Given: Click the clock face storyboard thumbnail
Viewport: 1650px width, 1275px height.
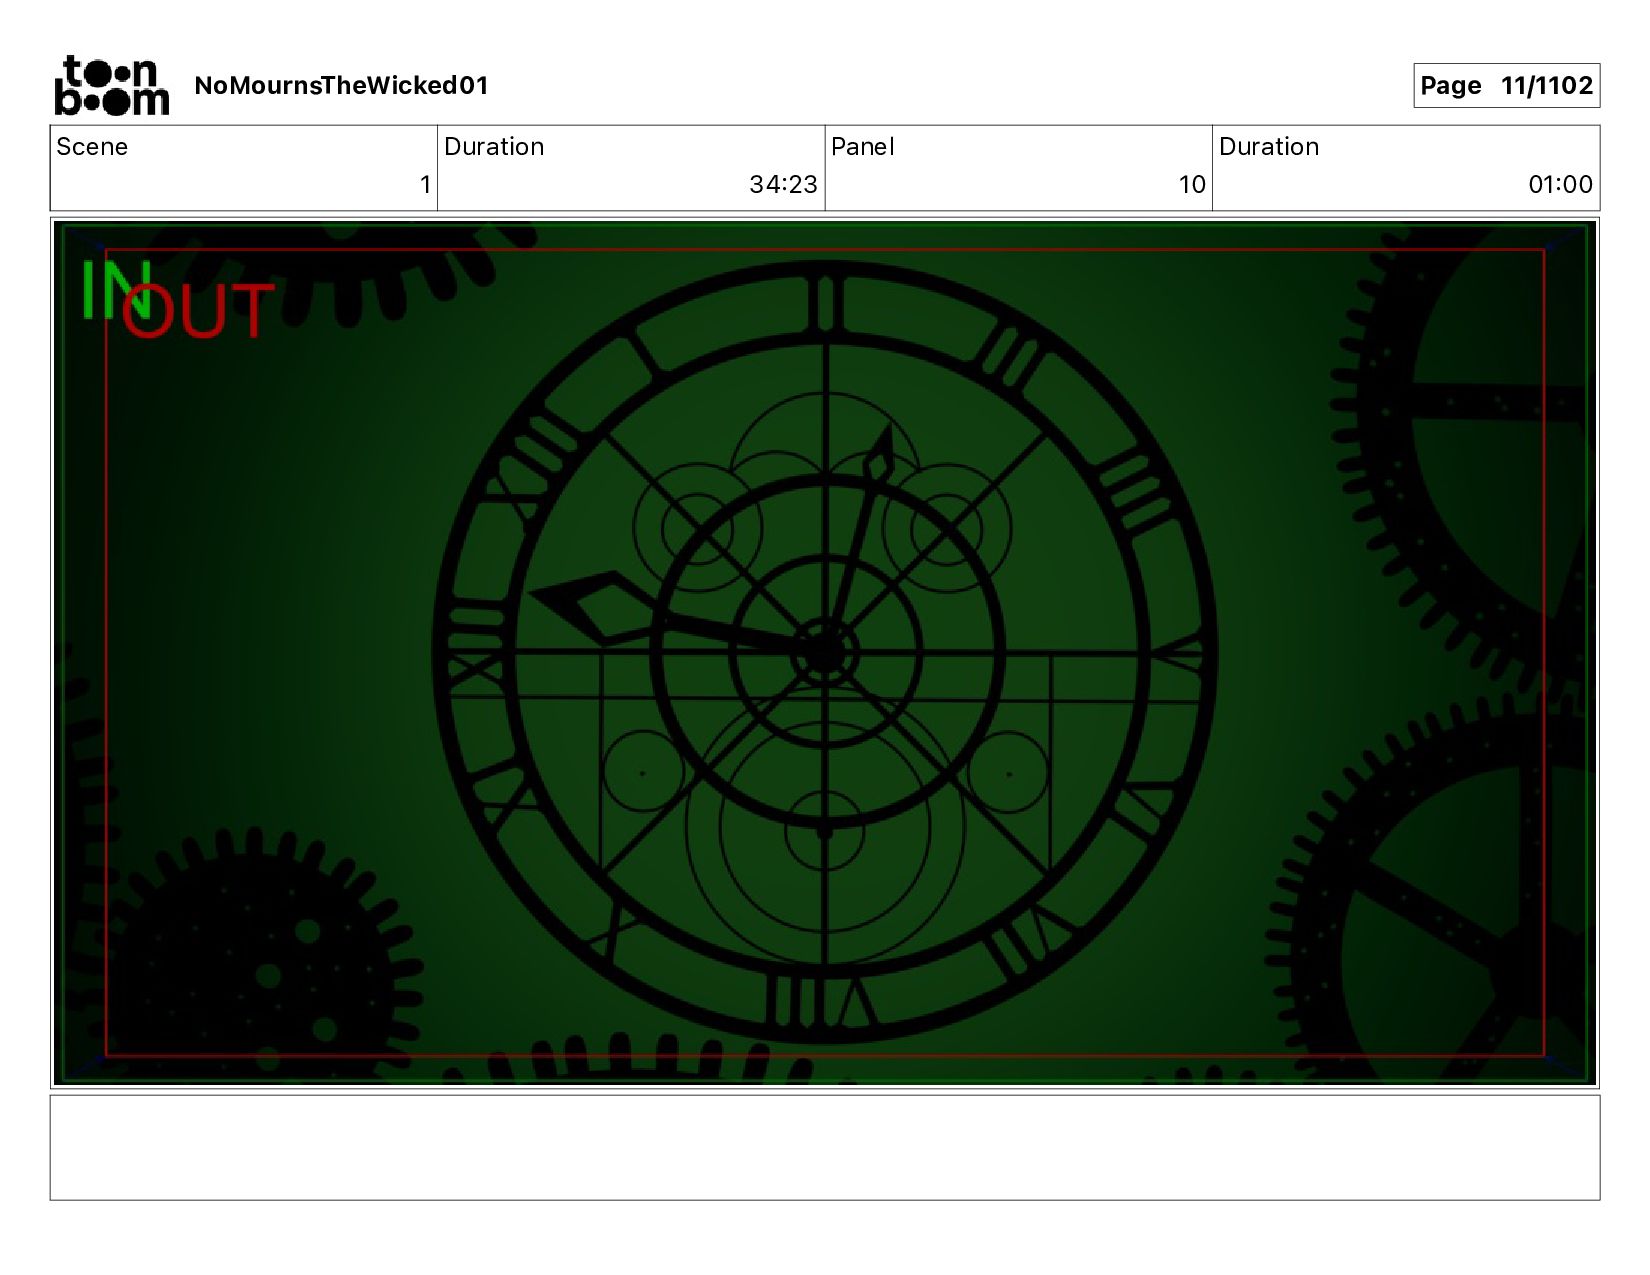Looking at the screenshot, I should [x=825, y=653].
